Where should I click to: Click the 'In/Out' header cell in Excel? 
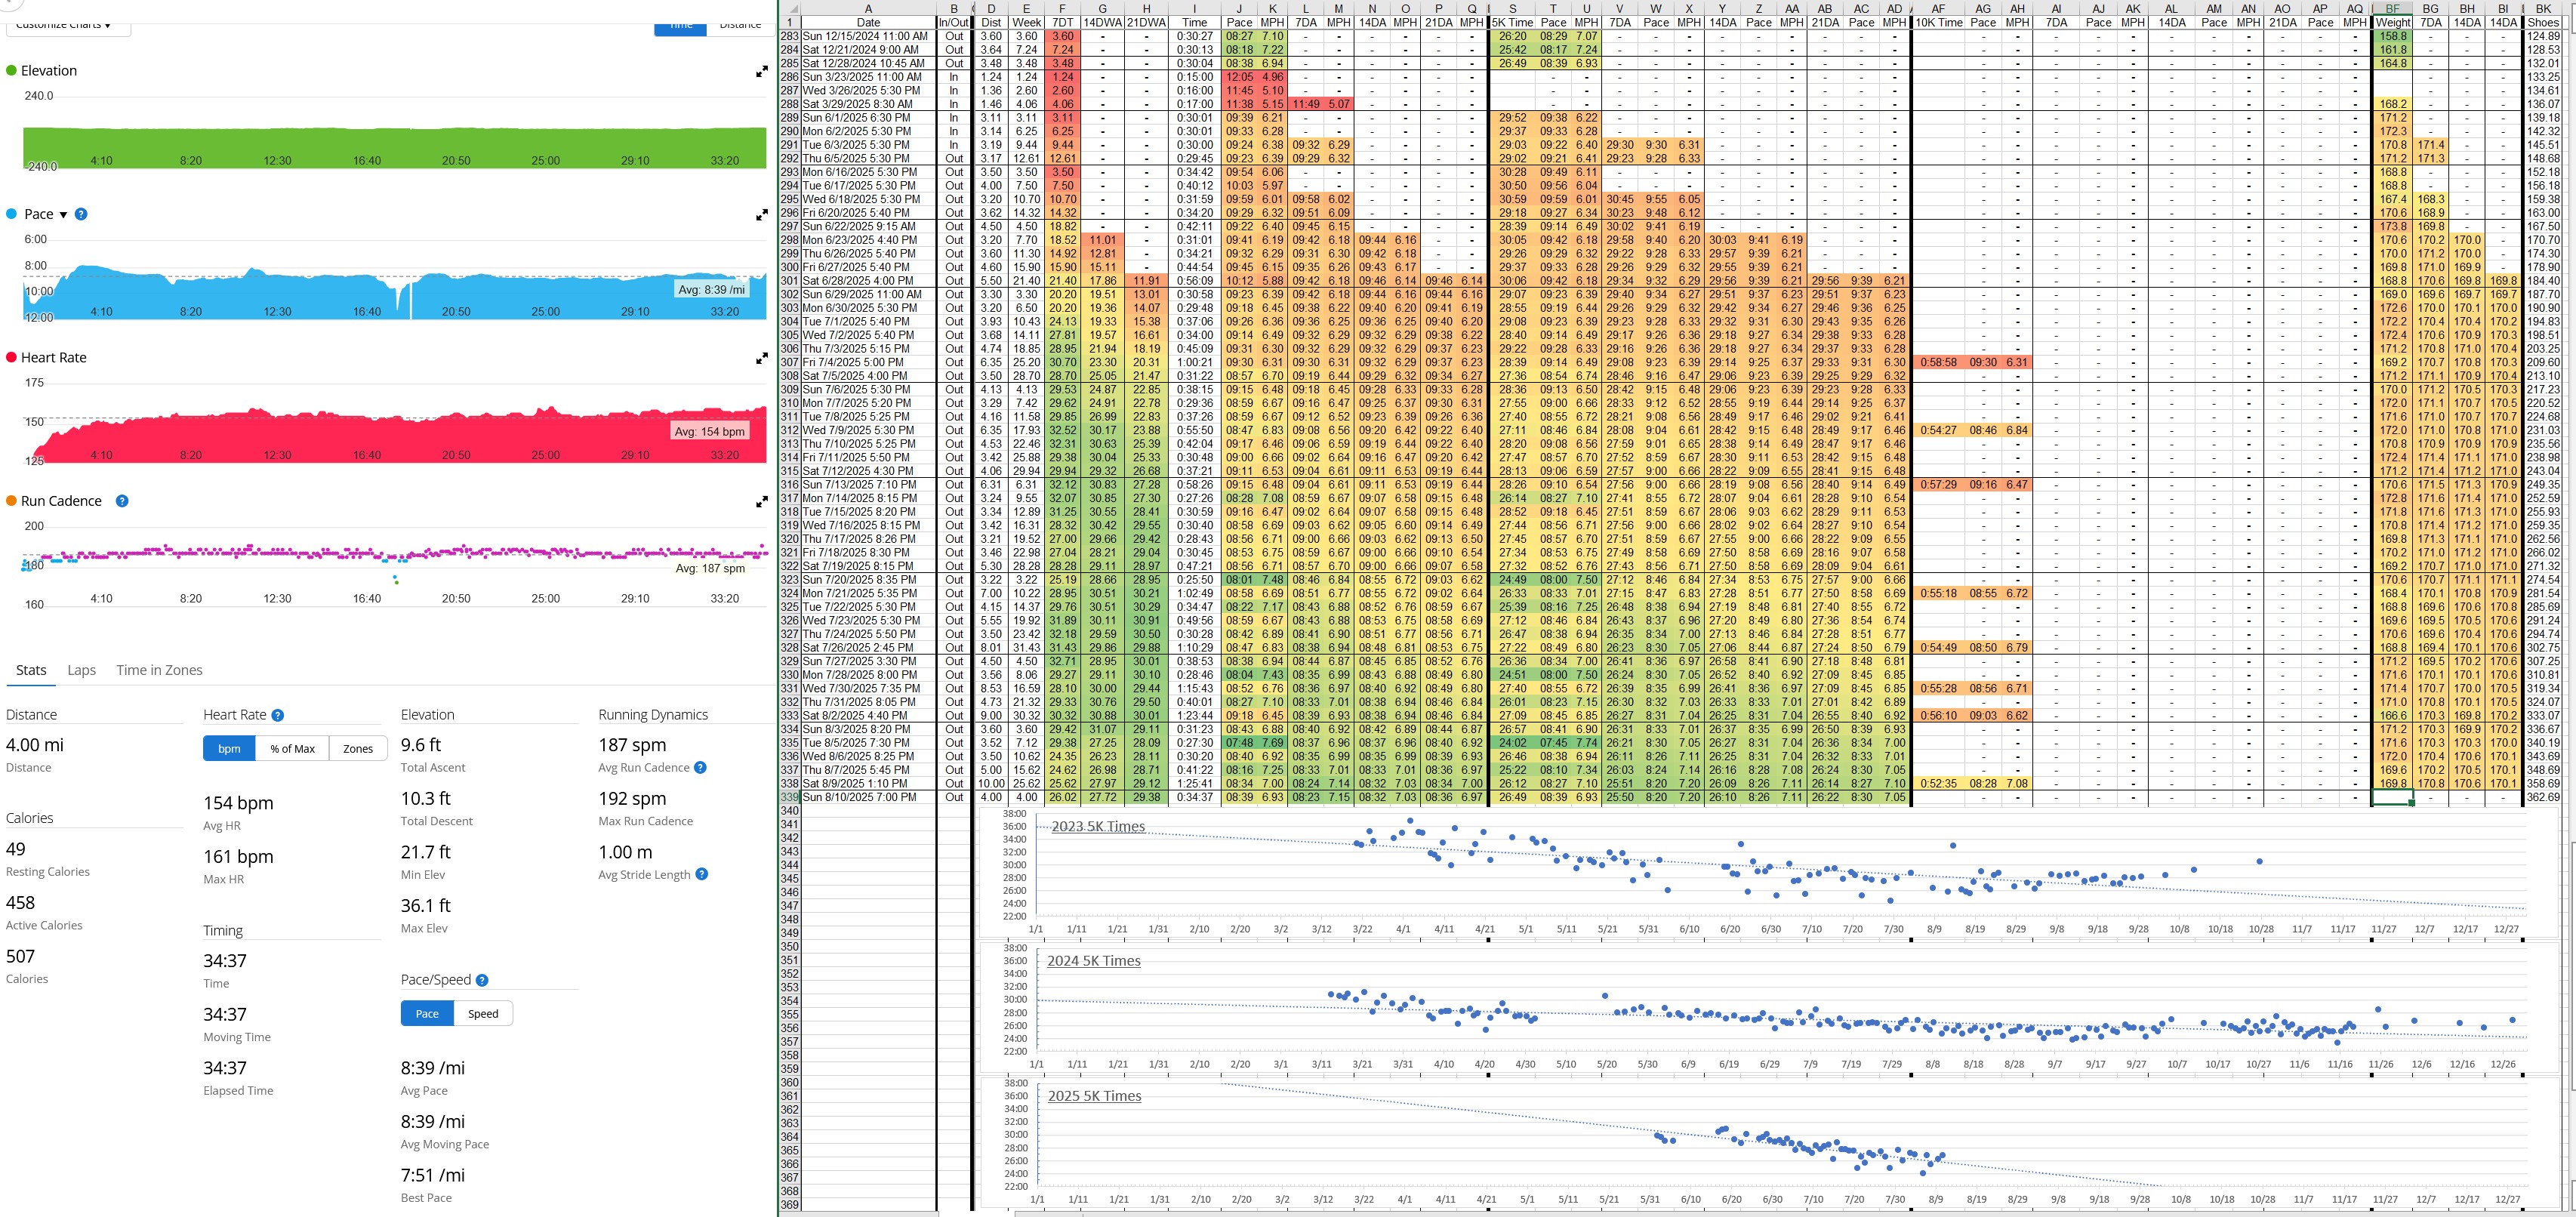tap(954, 23)
